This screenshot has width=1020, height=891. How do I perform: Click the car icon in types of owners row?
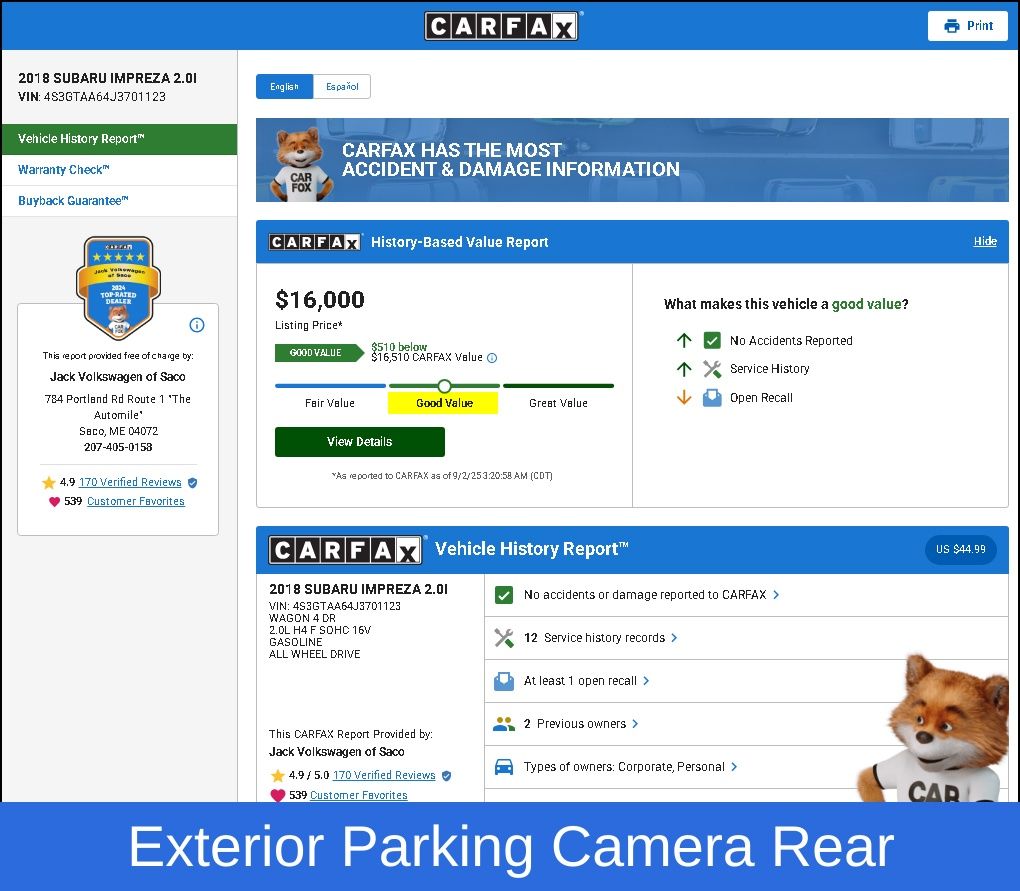503,767
